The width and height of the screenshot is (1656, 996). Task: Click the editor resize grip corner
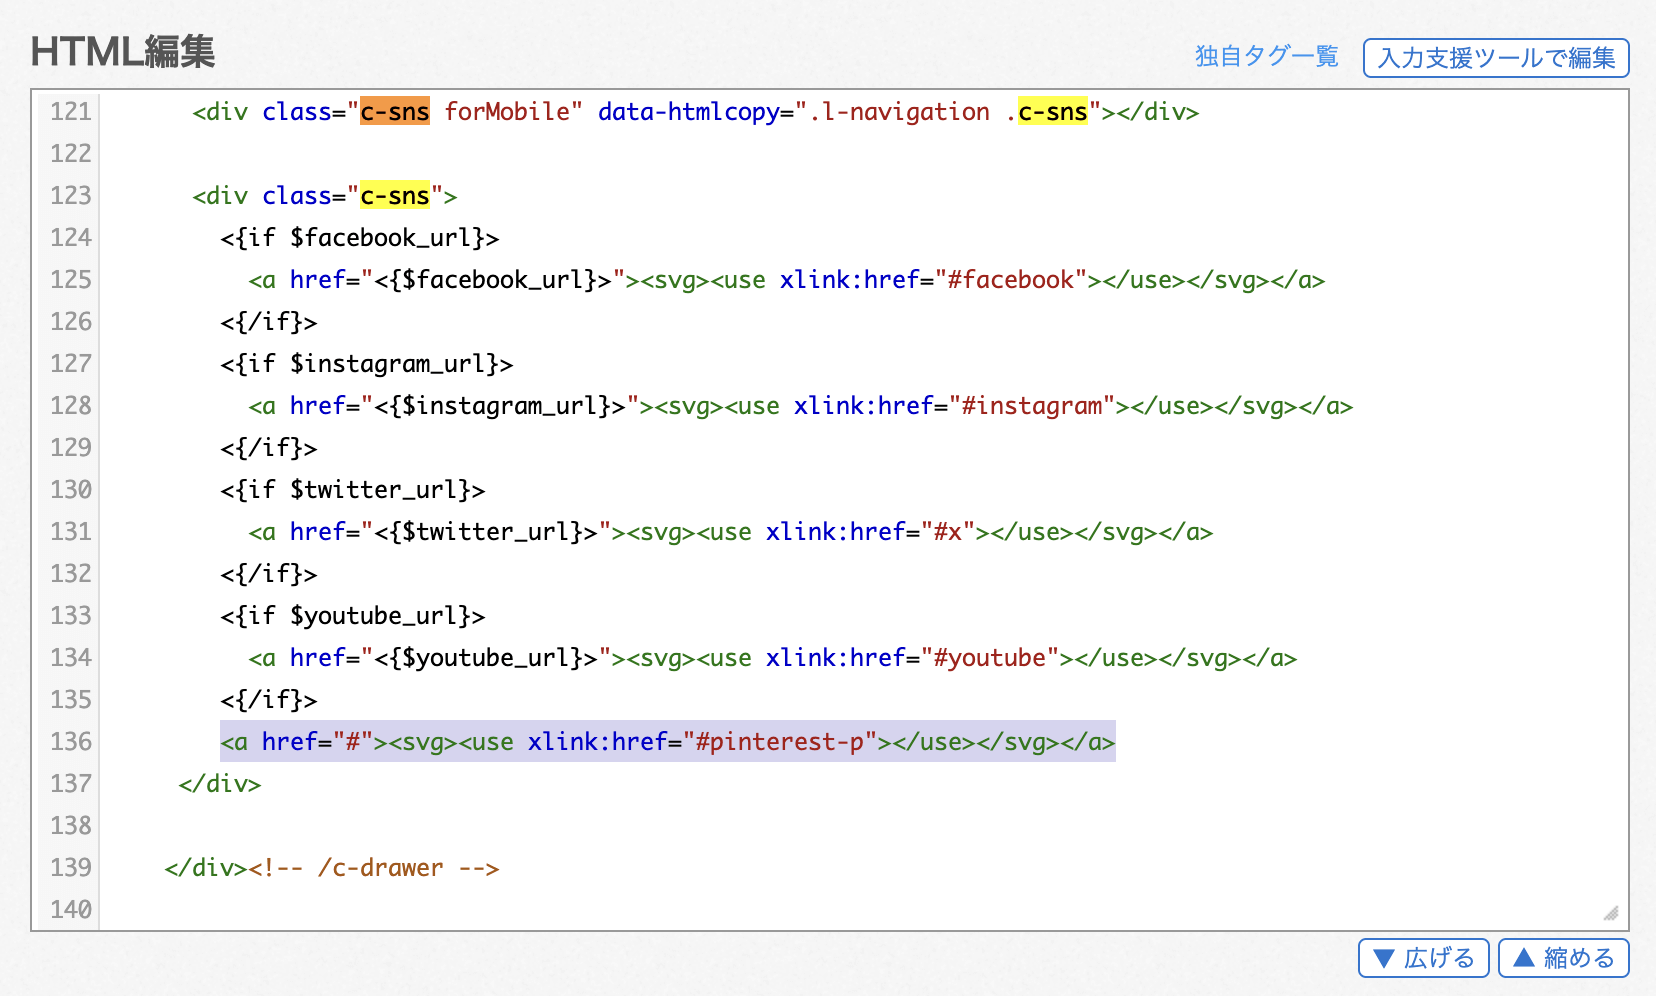1610,912
